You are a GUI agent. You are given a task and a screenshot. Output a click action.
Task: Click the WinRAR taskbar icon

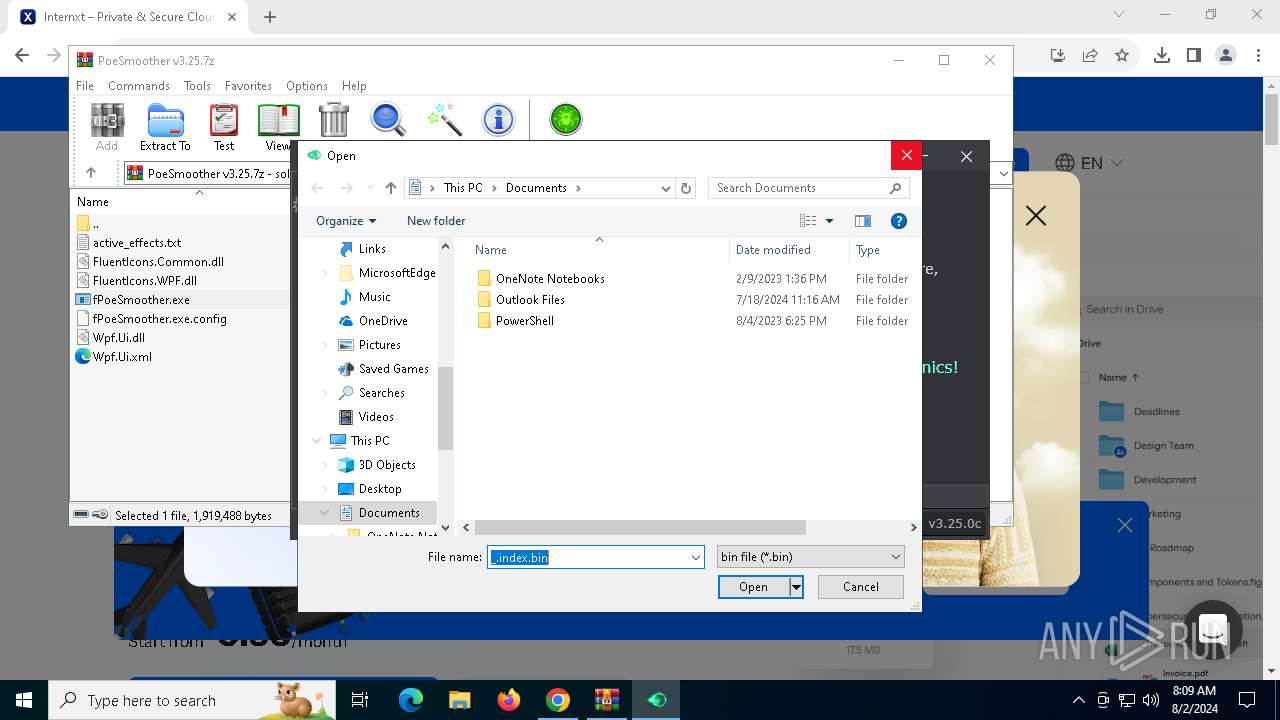pos(607,700)
